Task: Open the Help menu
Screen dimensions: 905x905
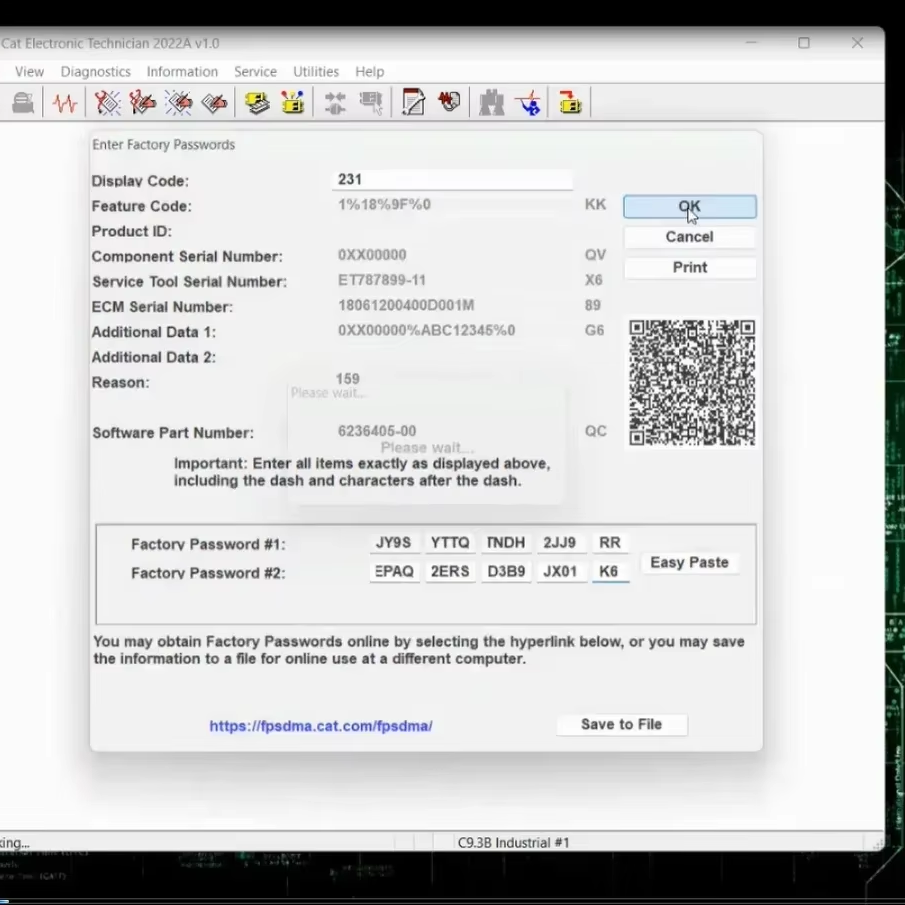Action: tap(369, 72)
